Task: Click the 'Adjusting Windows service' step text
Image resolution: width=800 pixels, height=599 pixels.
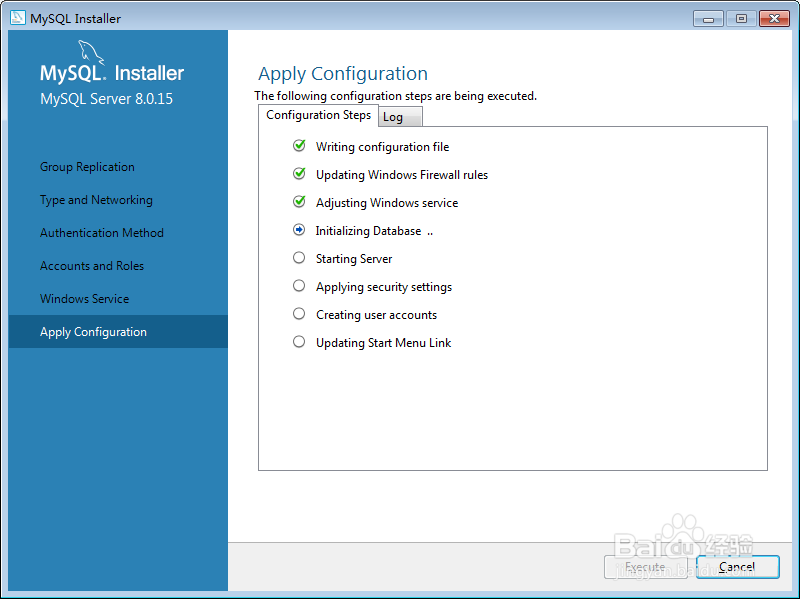Action: (387, 203)
